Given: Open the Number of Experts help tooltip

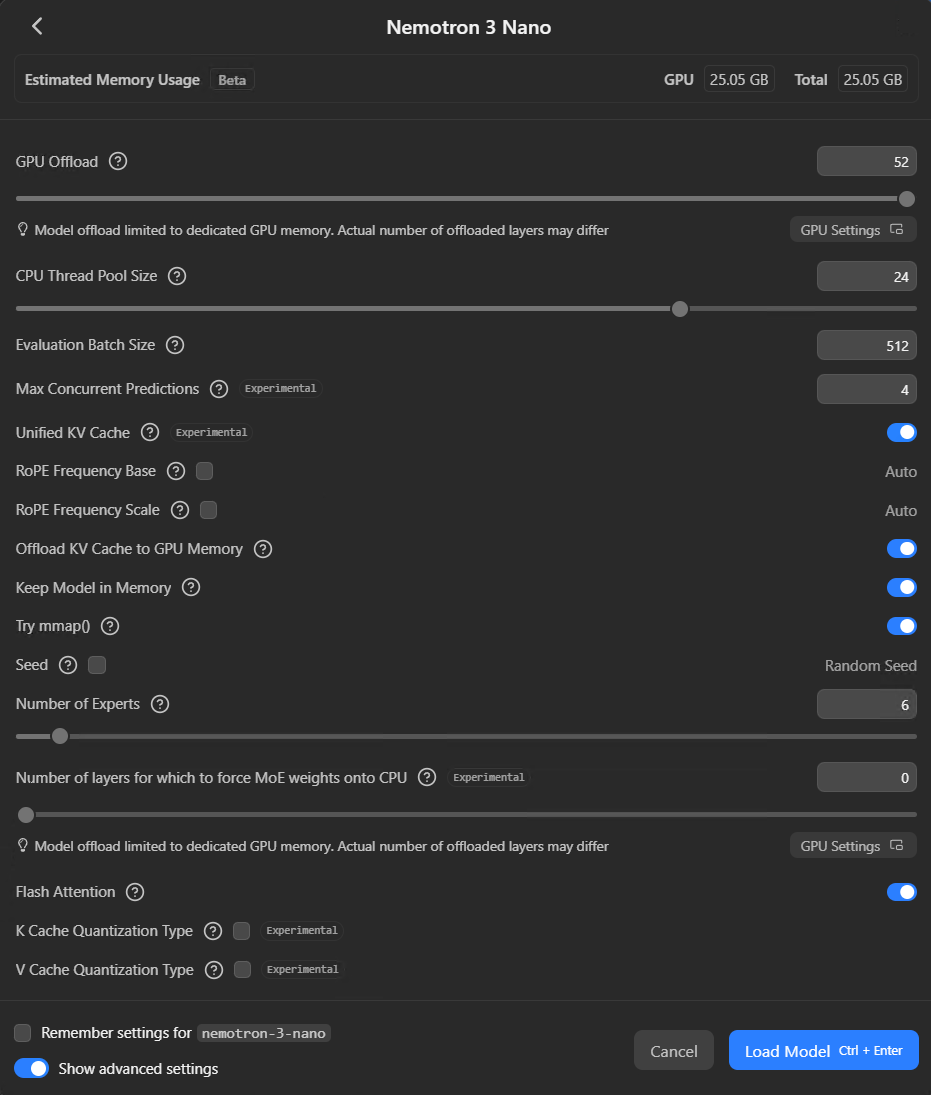Looking at the screenshot, I should point(160,704).
